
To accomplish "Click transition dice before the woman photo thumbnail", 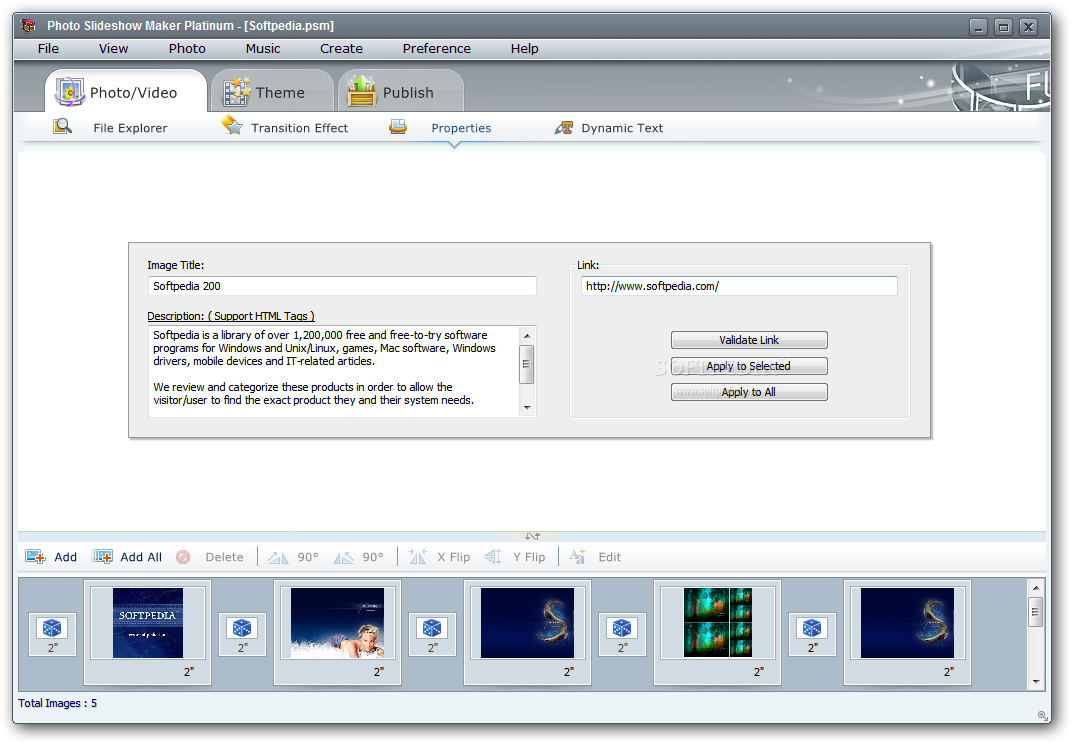I will tap(242, 628).
